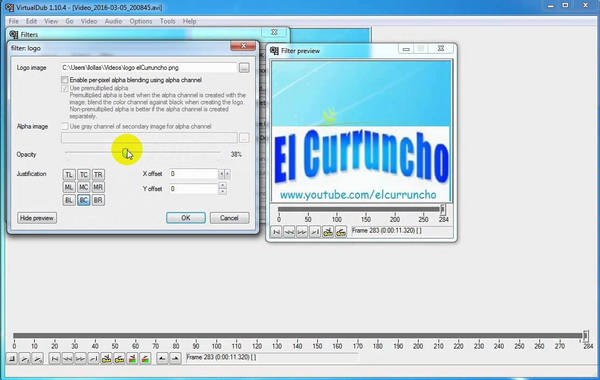600x380 pixels.
Task: Open the View menu
Action: 51,21
